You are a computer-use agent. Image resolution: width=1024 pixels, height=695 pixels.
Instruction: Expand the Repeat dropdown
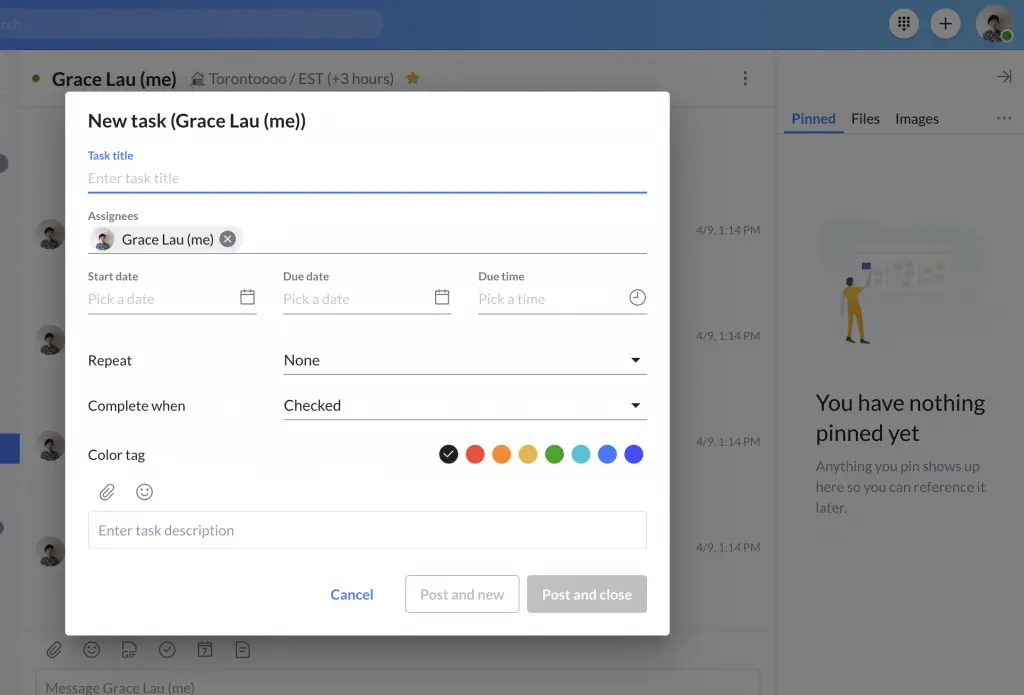pyautogui.click(x=635, y=360)
